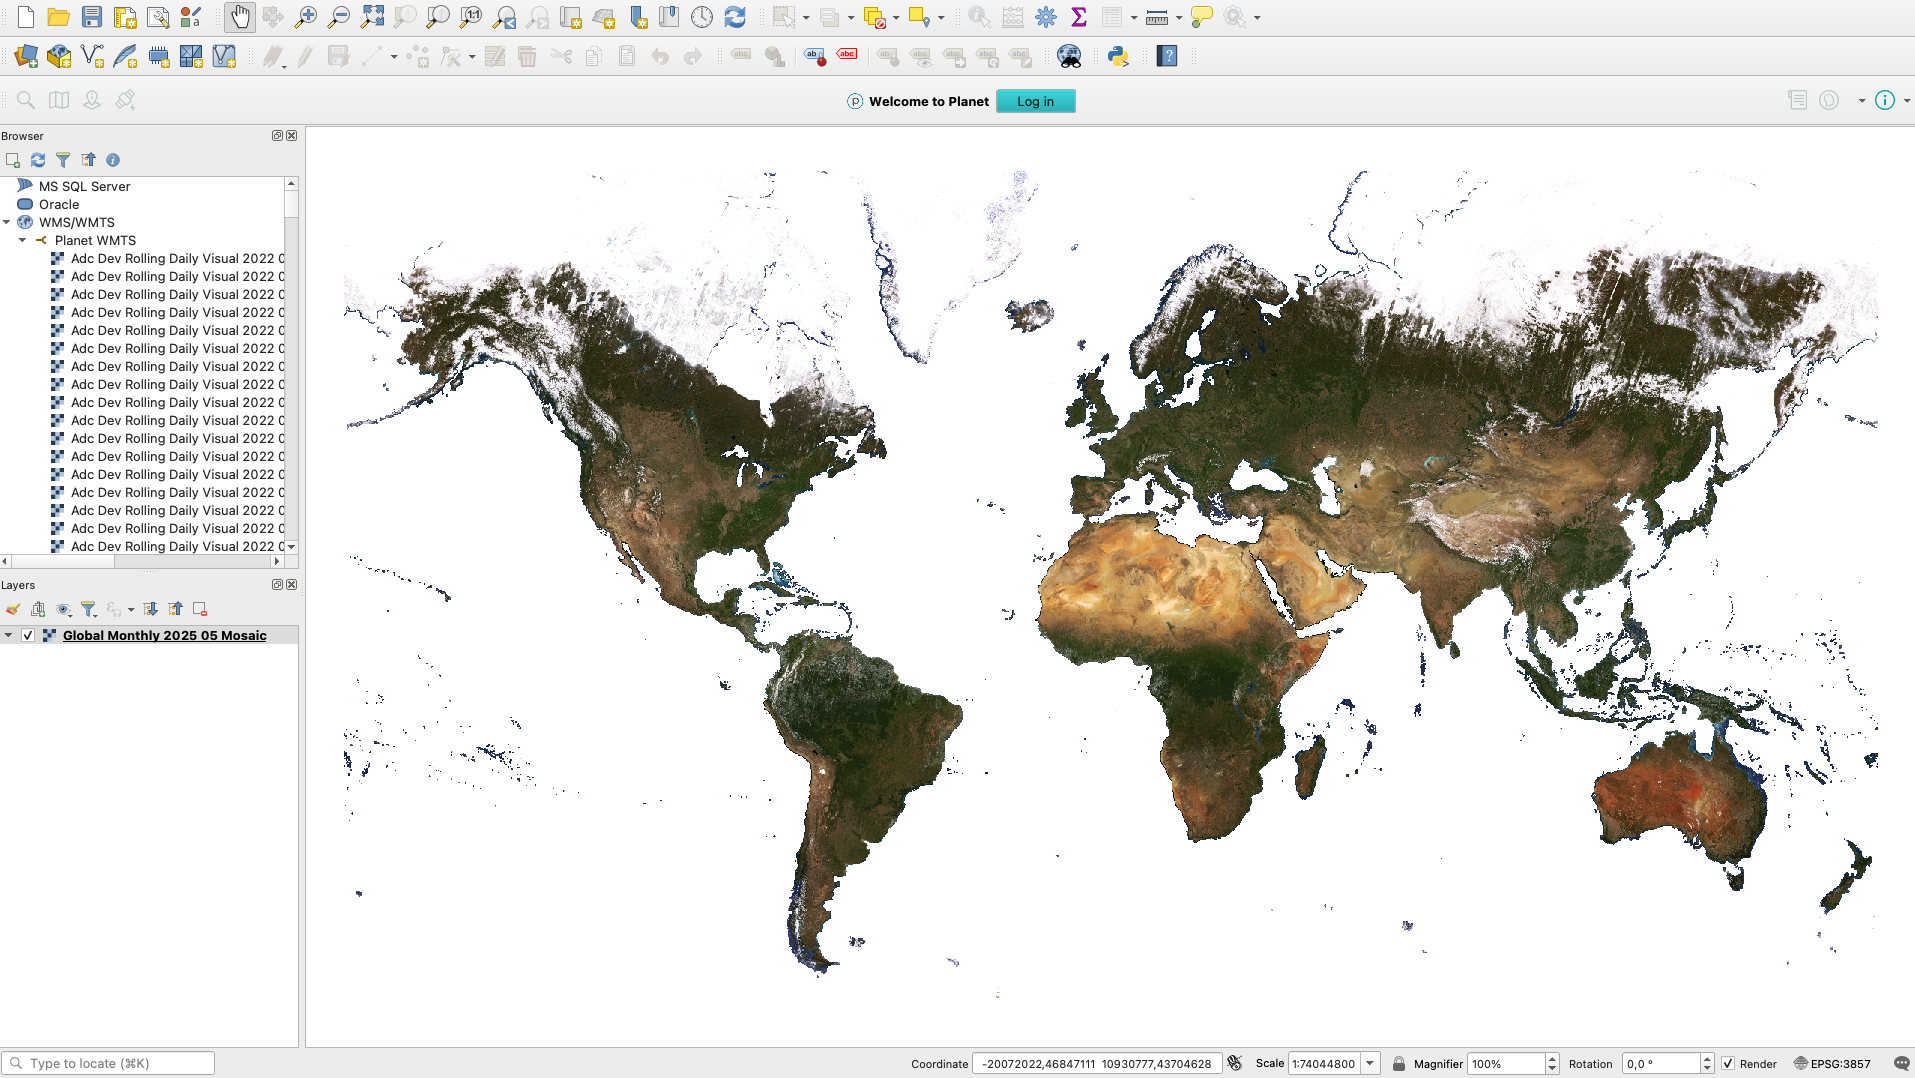Create a new Shapefile layer
The width and height of the screenshot is (1915, 1078).
pos(92,56)
